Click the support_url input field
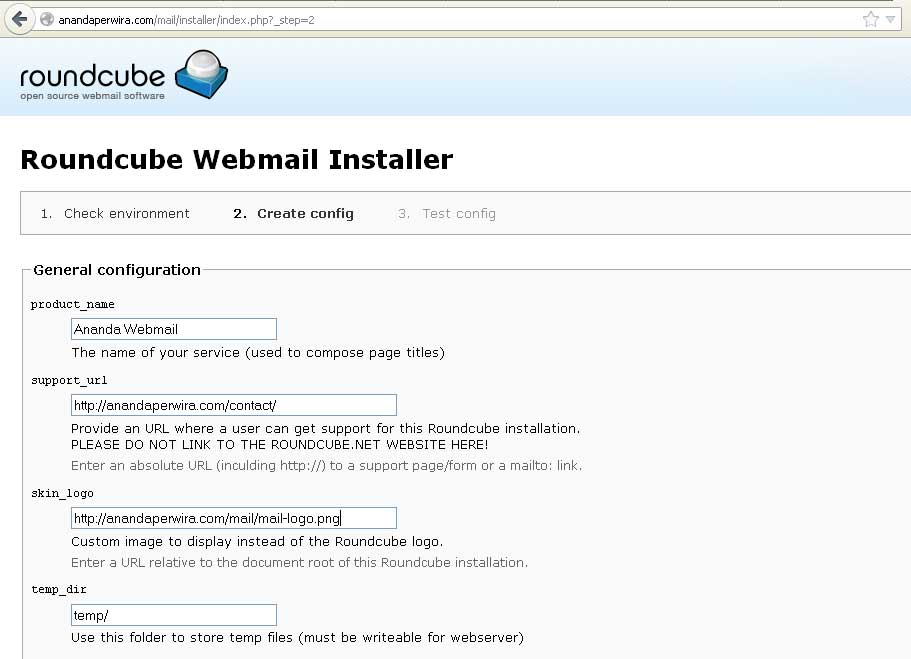 click(234, 405)
